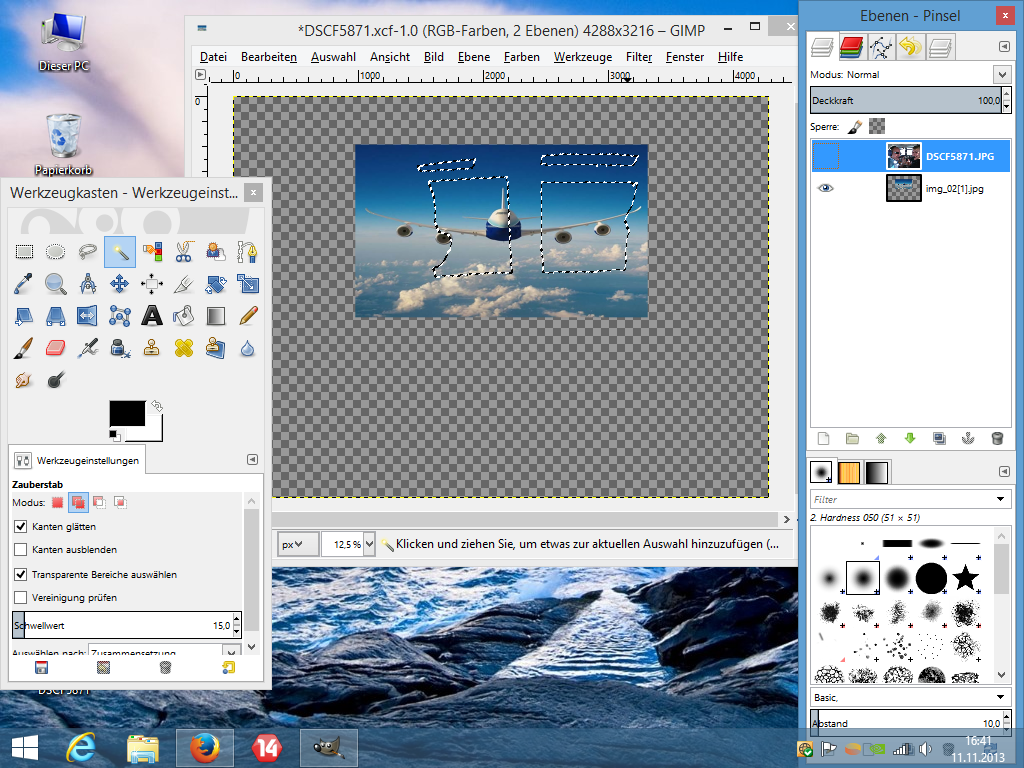Screen dimensions: 1024x768
Task: Open the Filter menu
Action: click(x=639, y=57)
